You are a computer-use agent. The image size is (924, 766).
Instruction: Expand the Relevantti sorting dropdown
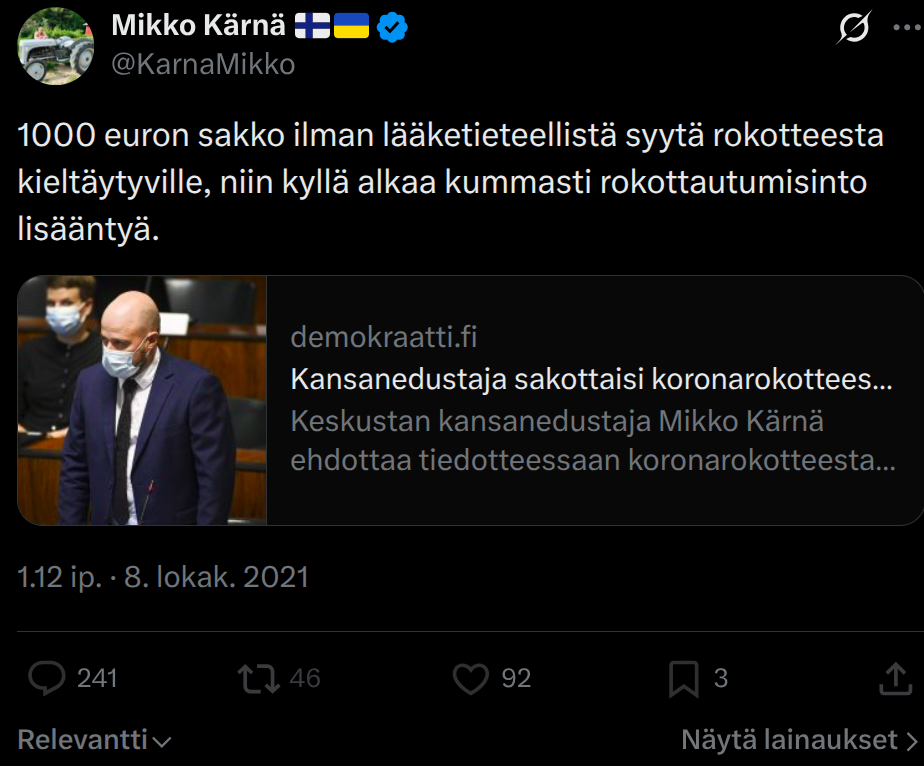(95, 740)
